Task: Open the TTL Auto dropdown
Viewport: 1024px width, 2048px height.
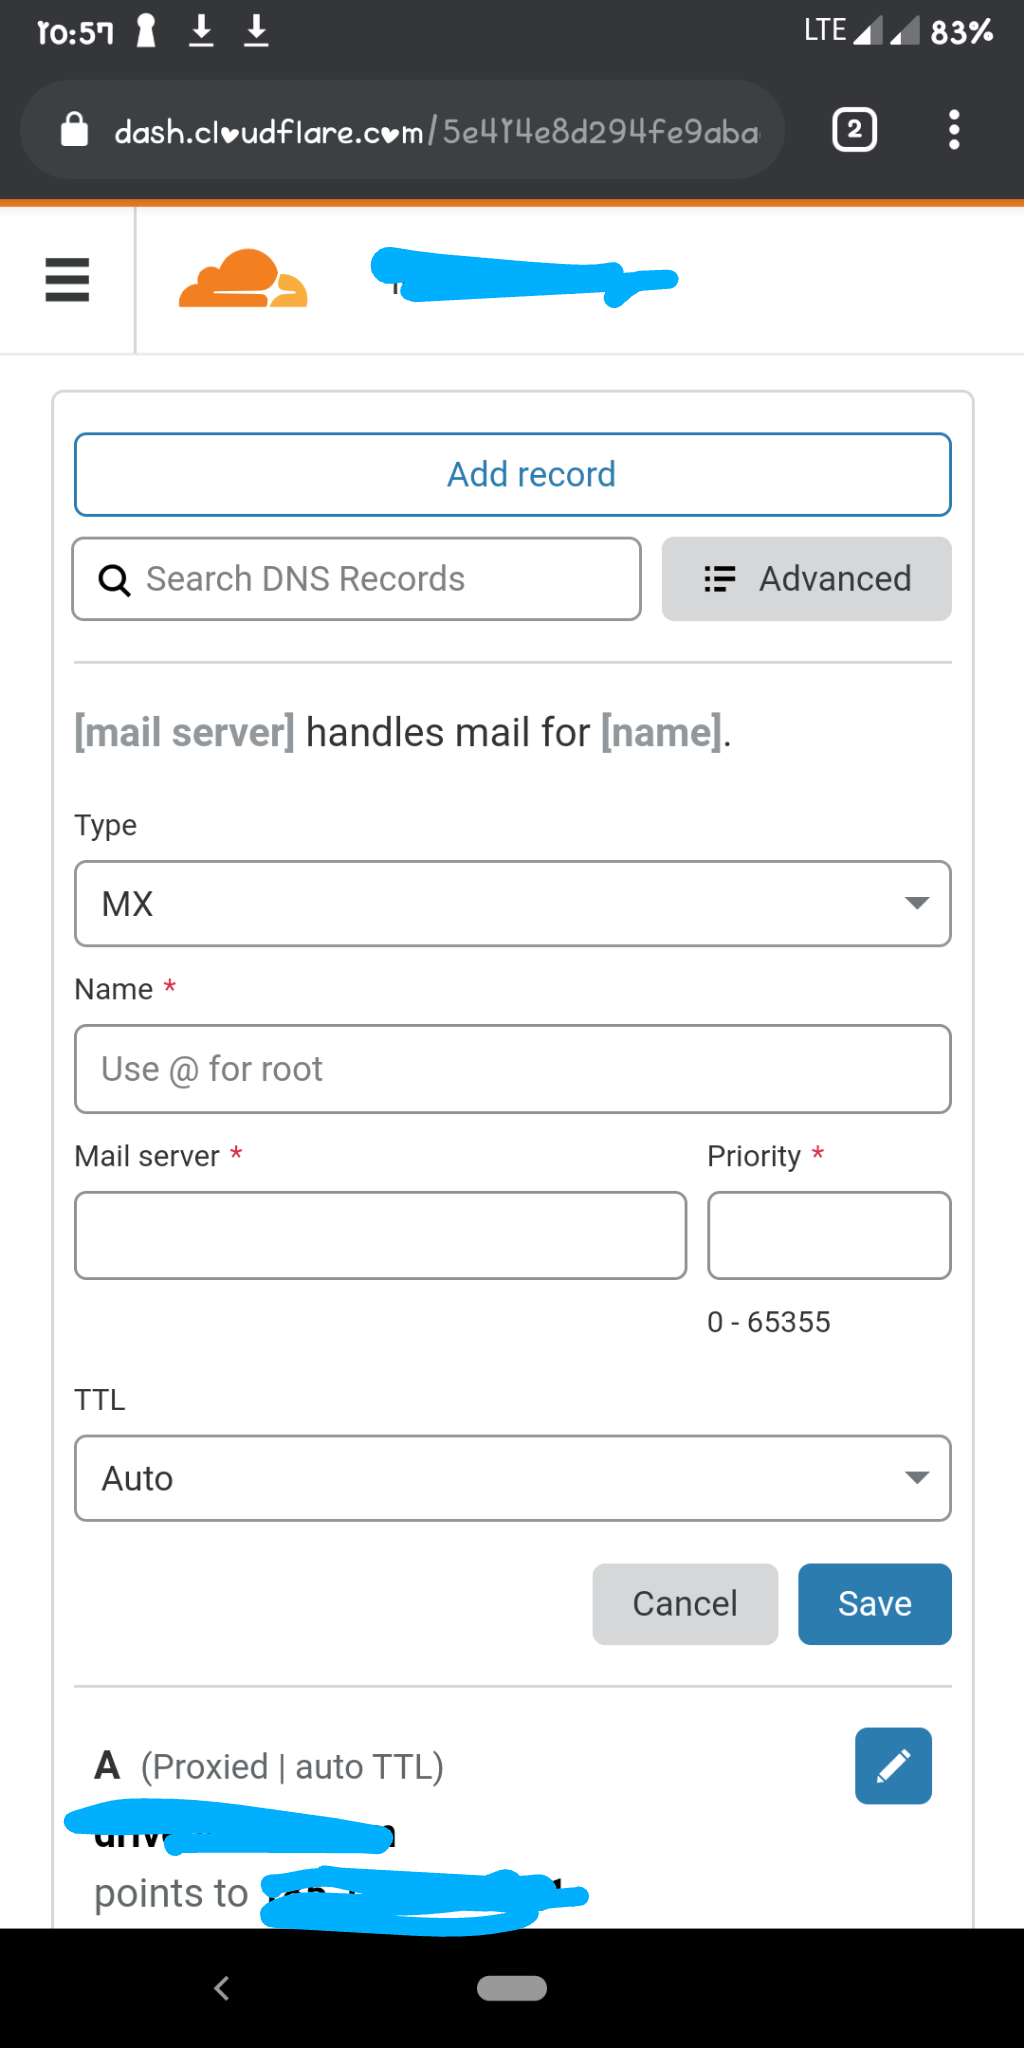Action: pyautogui.click(x=512, y=1478)
